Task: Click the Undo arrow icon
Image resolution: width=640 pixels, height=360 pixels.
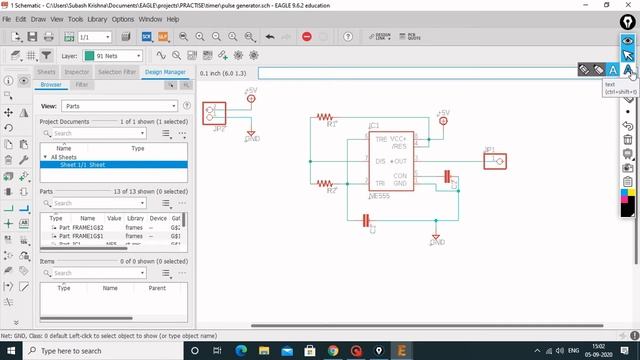Action: click(x=270, y=37)
